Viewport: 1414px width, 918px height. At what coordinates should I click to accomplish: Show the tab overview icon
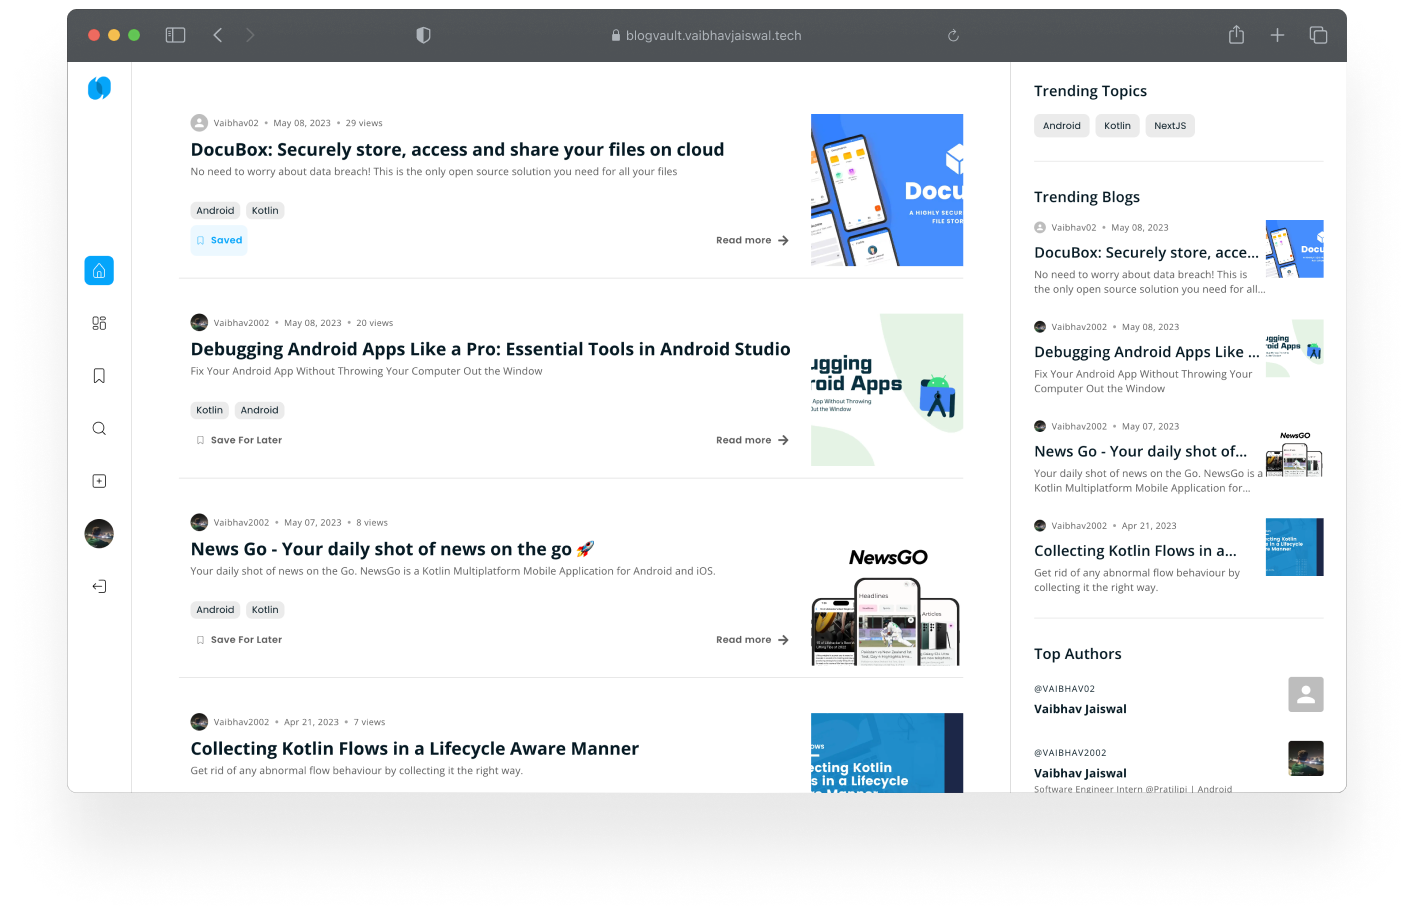pos(1318,35)
